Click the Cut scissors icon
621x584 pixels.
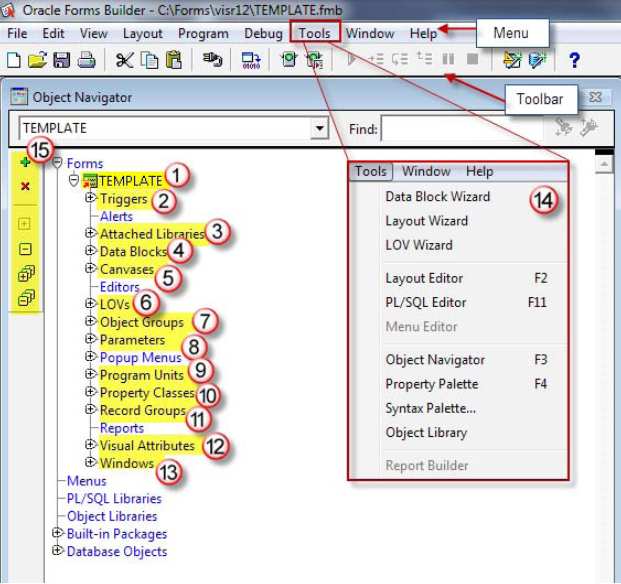pos(125,60)
